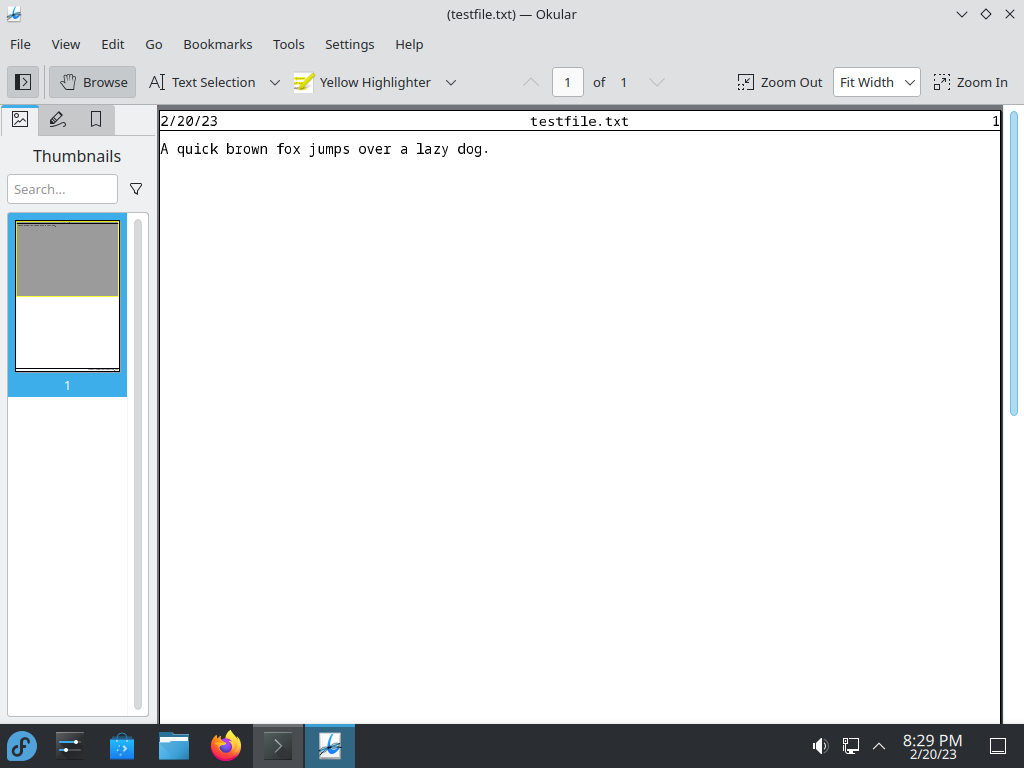This screenshot has width=1024, height=768.
Task: Open the Settings menu
Action: click(x=349, y=44)
